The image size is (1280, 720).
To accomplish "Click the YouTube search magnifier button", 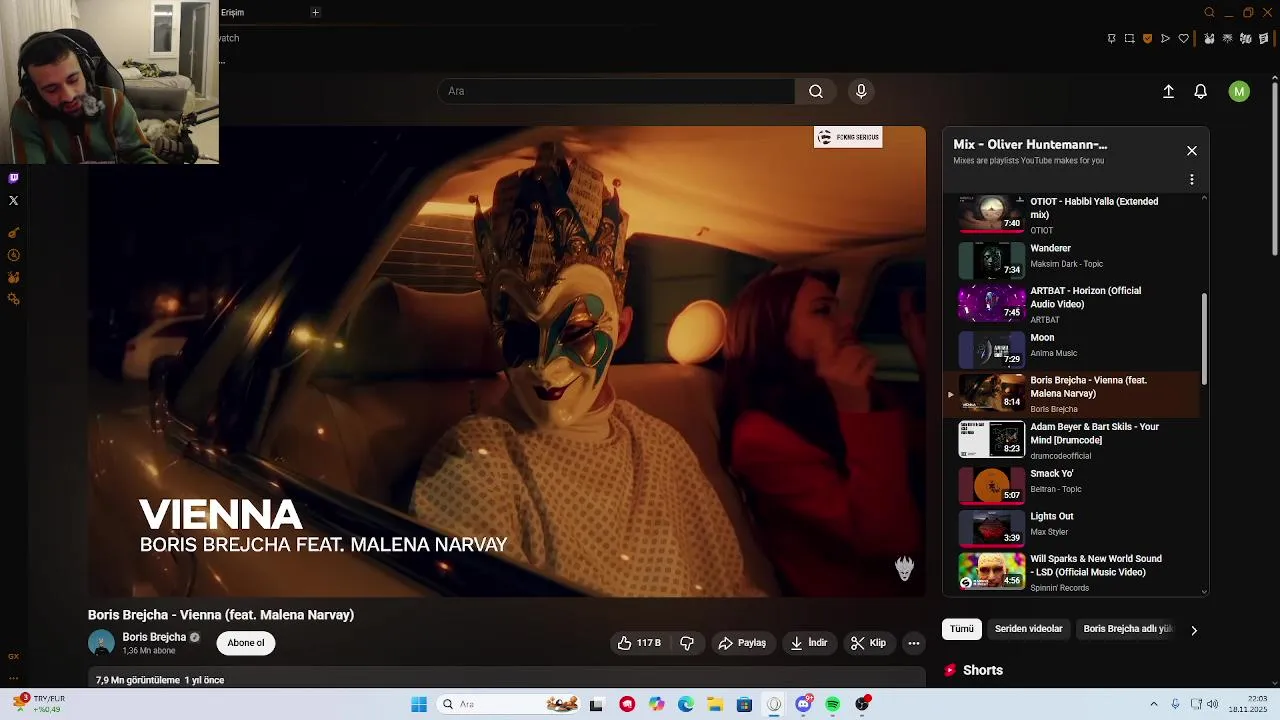I will tap(816, 91).
